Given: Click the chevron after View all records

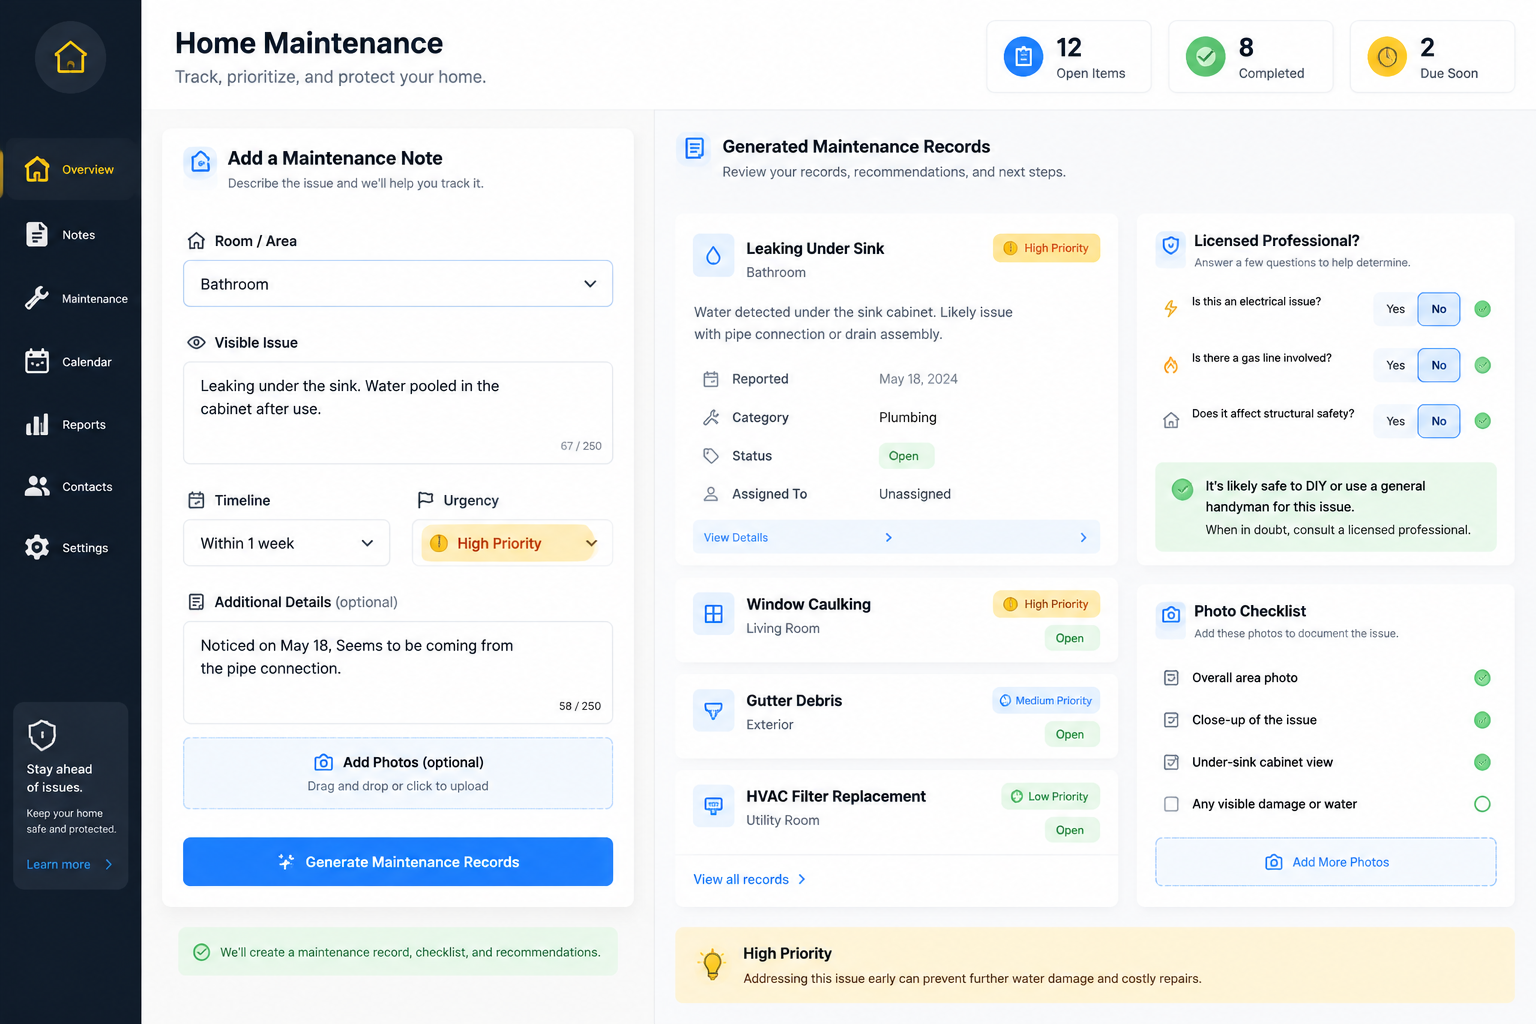Looking at the screenshot, I should [x=802, y=879].
